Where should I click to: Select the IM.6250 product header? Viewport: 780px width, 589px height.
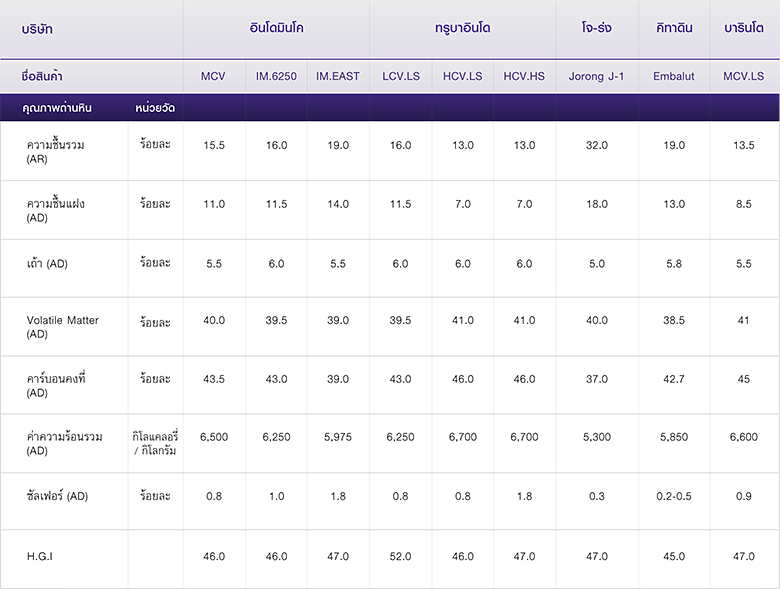[x=276, y=76]
